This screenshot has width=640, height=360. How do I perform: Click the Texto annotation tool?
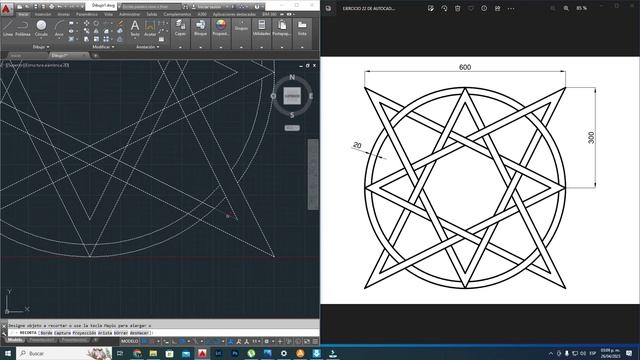pos(135,28)
